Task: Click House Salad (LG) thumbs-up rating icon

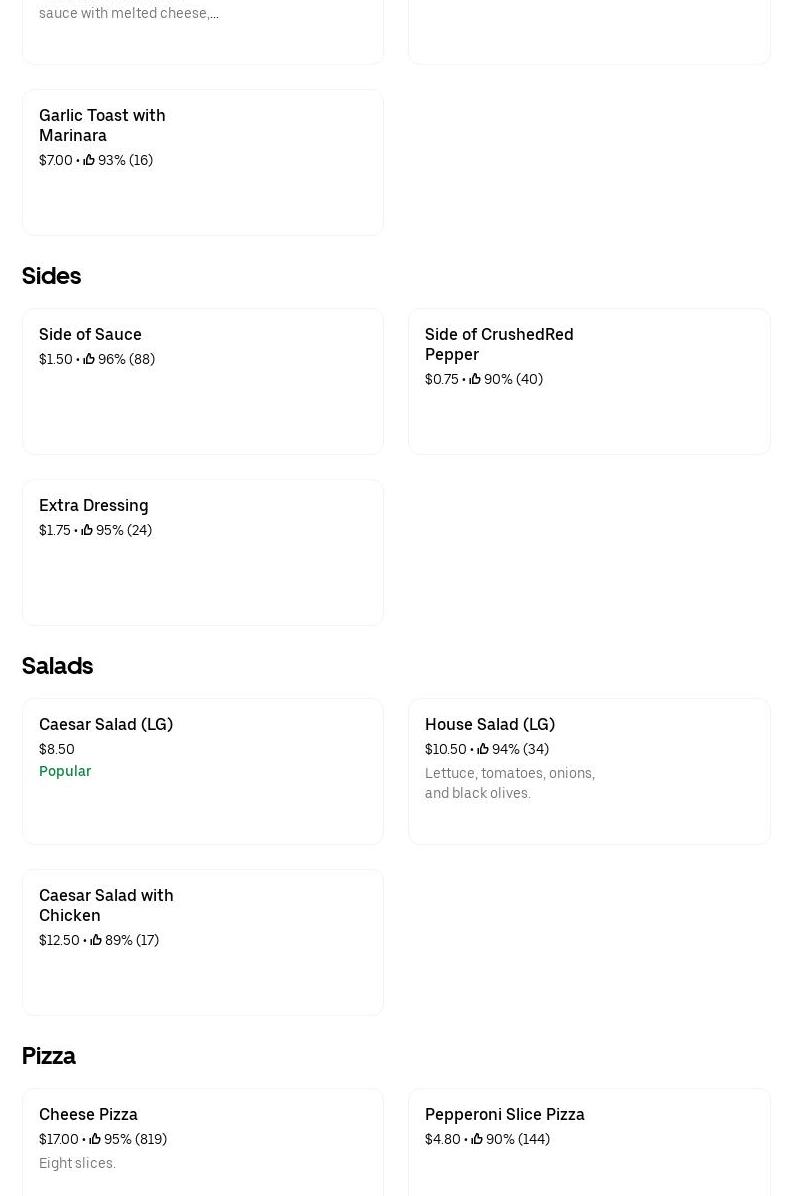Action: click(483, 749)
